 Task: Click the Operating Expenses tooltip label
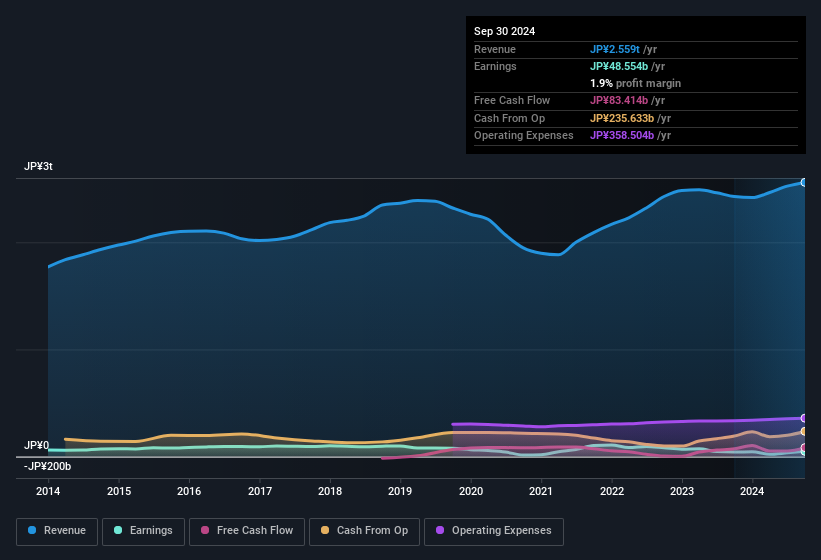[524, 135]
